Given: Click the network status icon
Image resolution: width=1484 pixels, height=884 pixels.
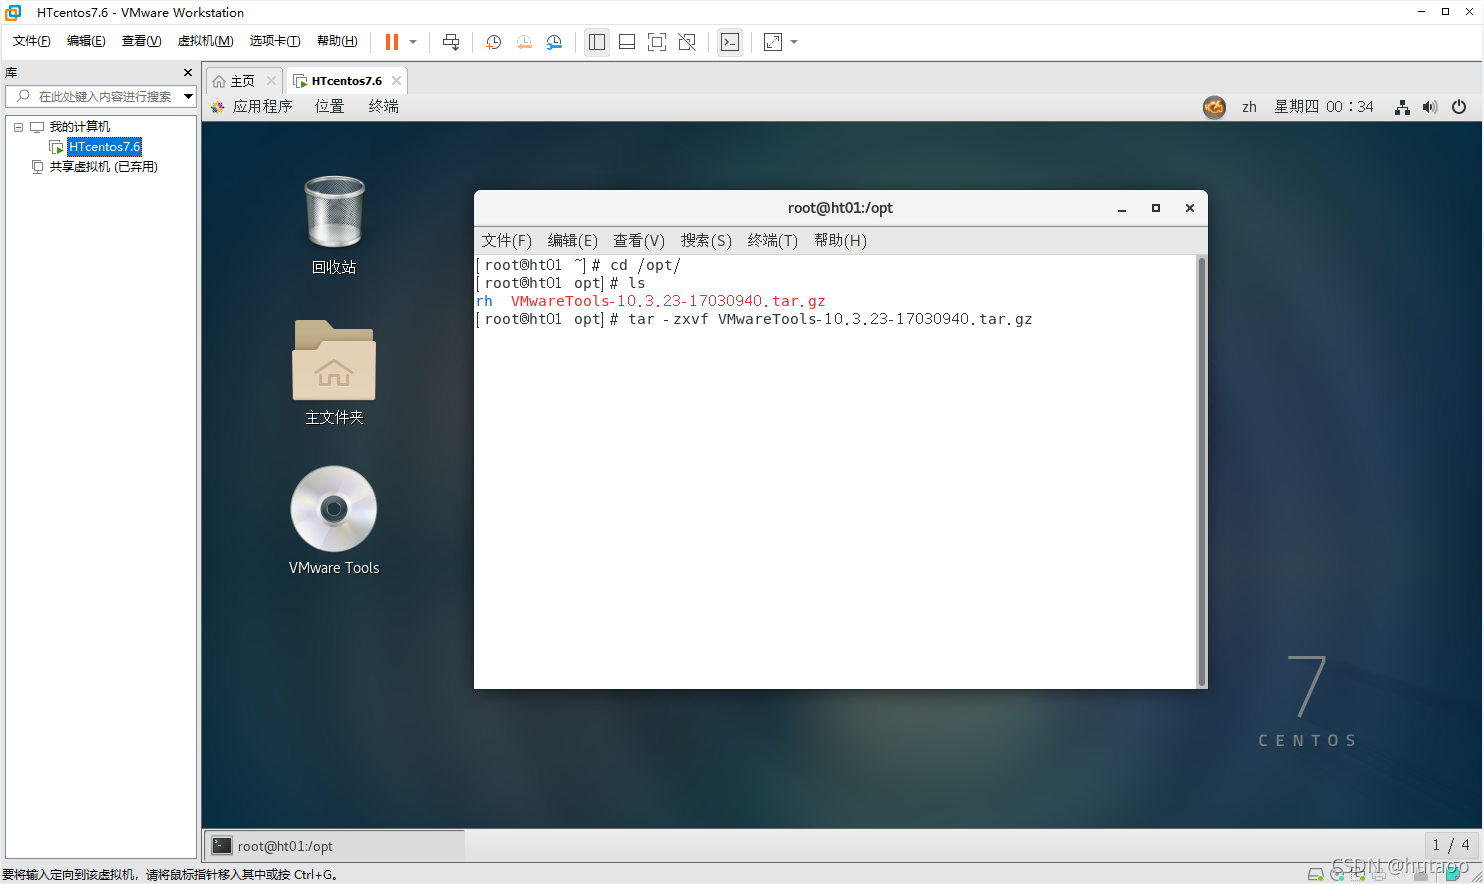Looking at the screenshot, I should coord(1402,107).
